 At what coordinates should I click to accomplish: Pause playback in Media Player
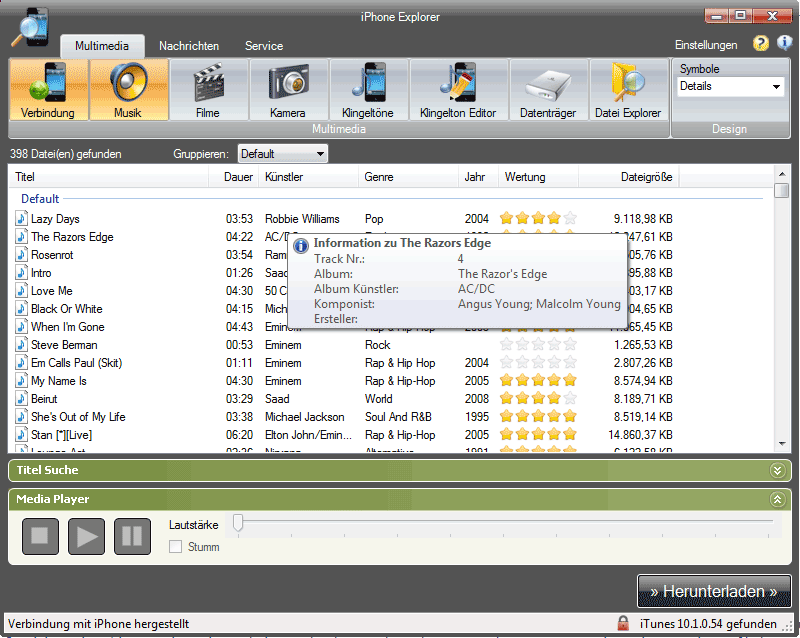click(132, 536)
